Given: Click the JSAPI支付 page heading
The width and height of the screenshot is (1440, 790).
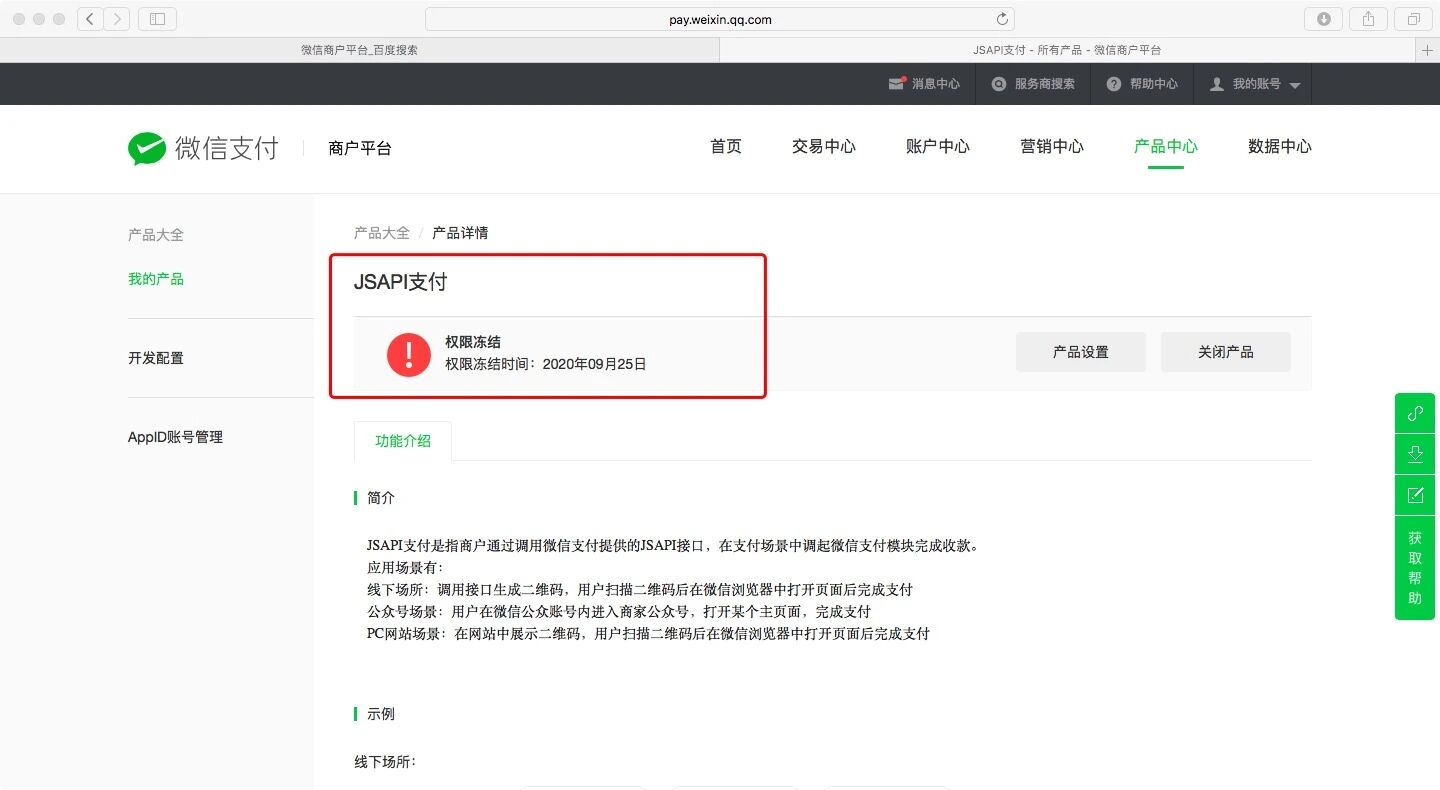Looking at the screenshot, I should click(400, 282).
